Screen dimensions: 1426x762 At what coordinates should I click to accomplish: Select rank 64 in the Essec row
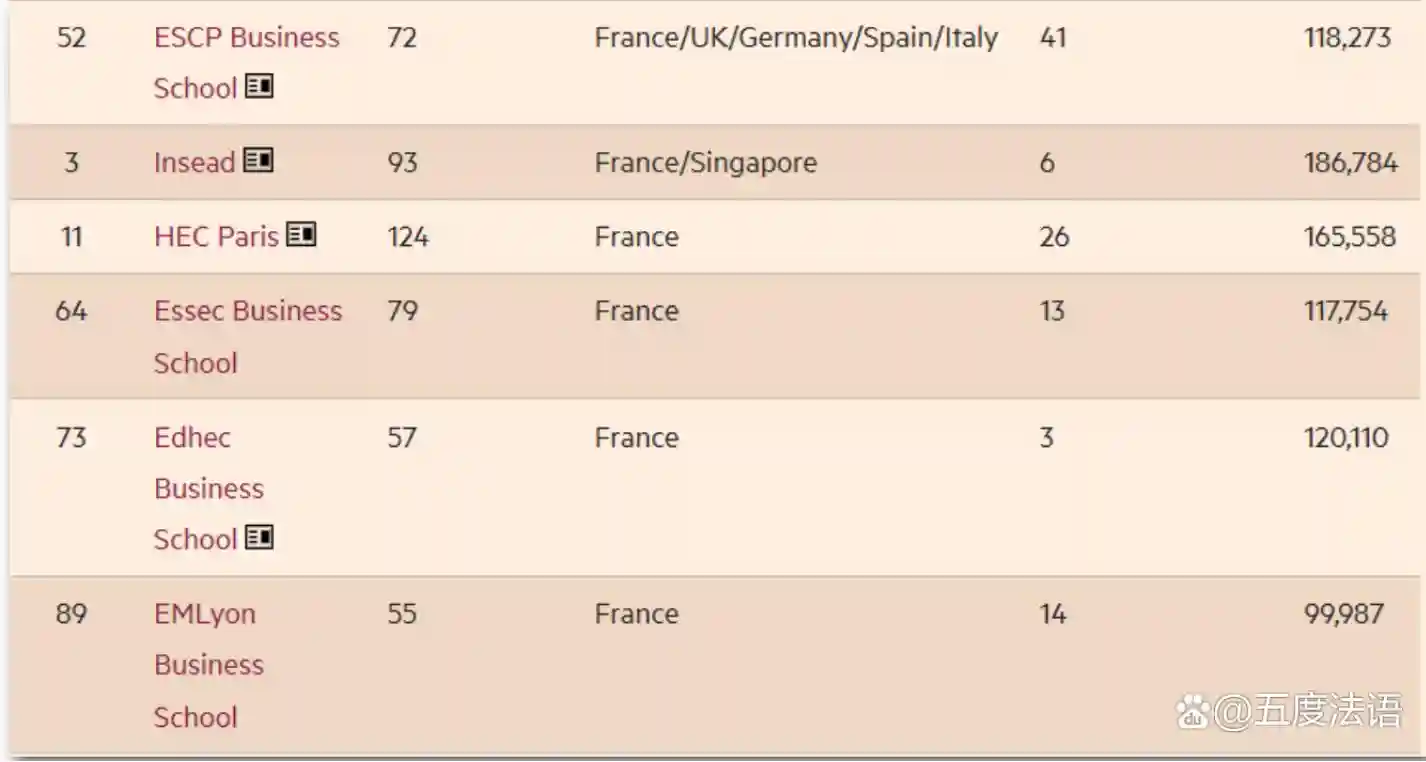click(71, 311)
